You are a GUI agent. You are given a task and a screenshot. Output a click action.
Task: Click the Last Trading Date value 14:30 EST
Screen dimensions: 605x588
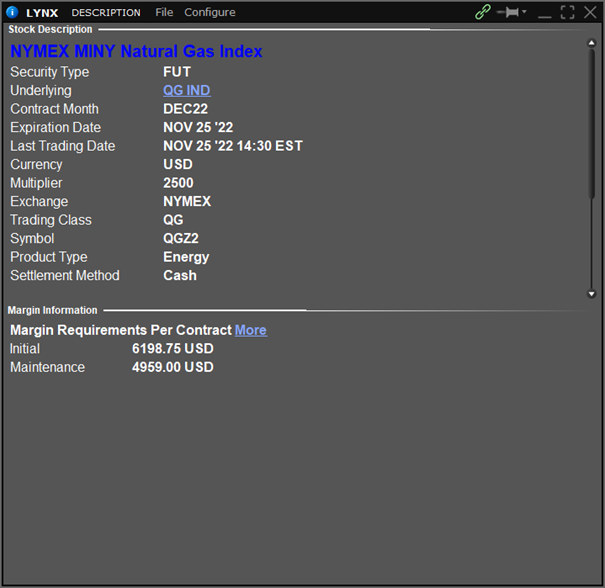[269, 146]
